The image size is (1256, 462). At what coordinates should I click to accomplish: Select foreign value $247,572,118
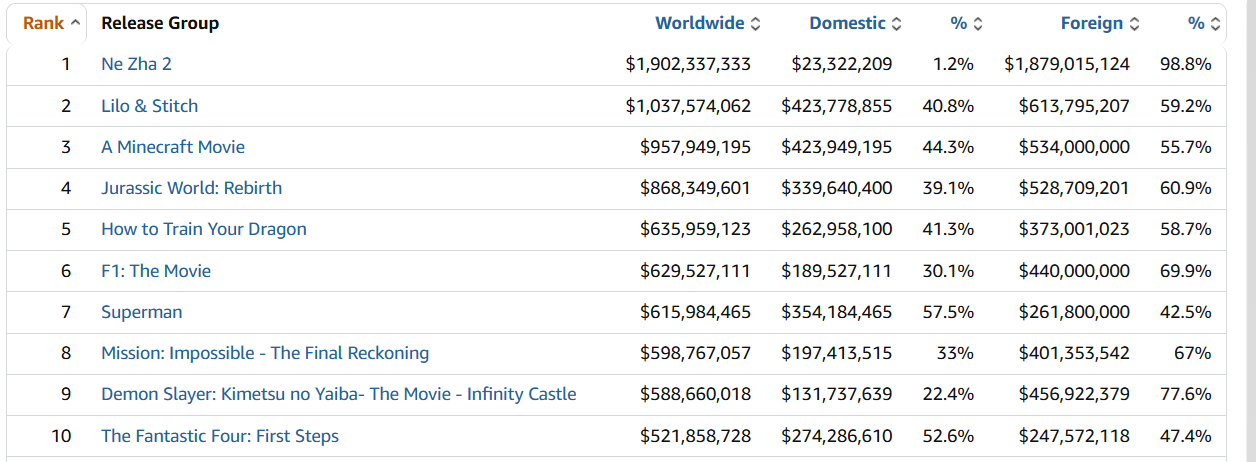[x=1074, y=436]
